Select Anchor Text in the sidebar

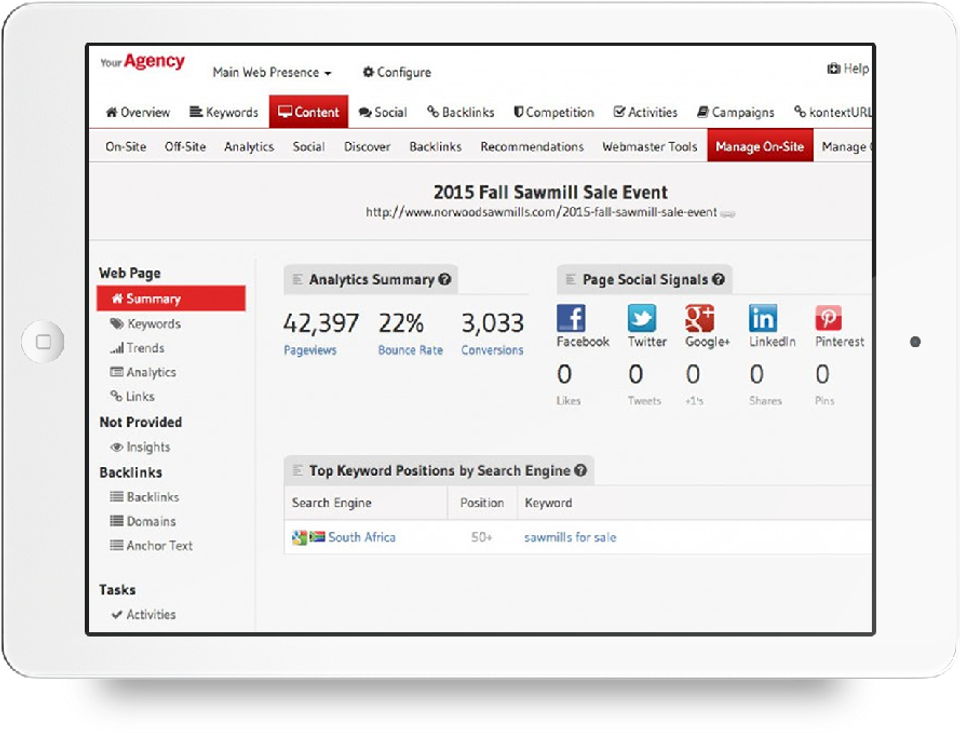158,546
